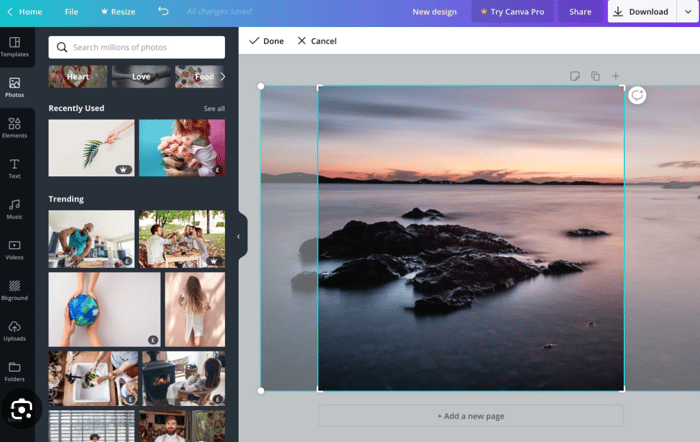The width and height of the screenshot is (700, 442).
Task: Select the outdoor picnic trending photo
Action: tap(182, 239)
